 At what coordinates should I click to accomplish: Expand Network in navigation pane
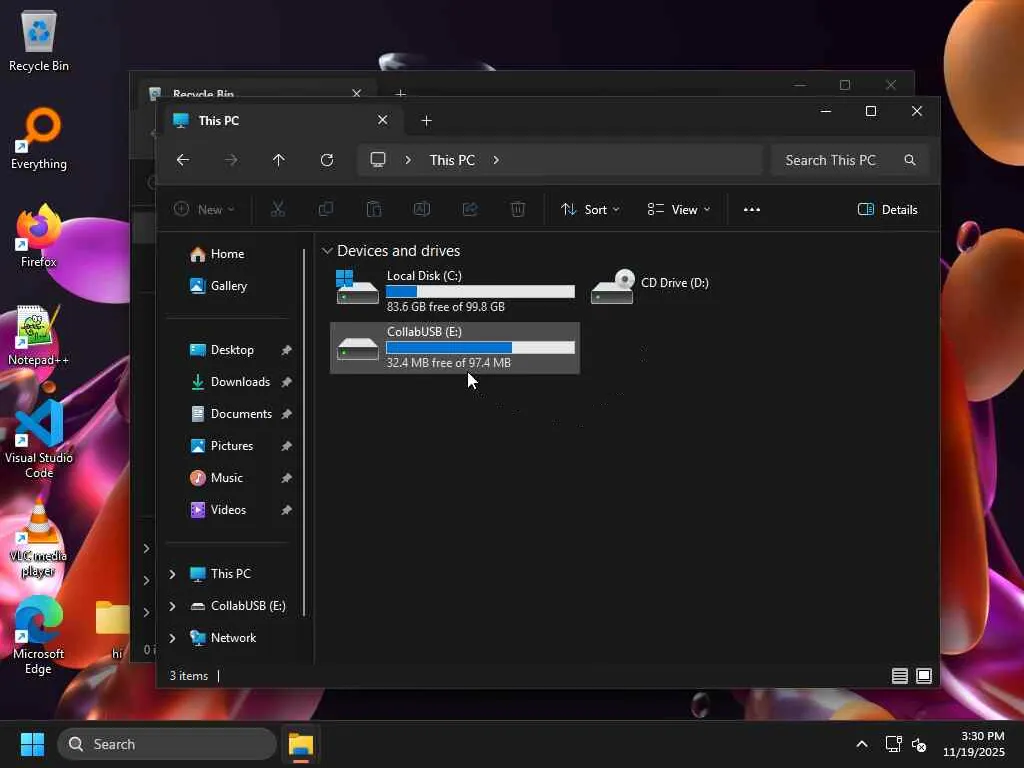coord(172,638)
